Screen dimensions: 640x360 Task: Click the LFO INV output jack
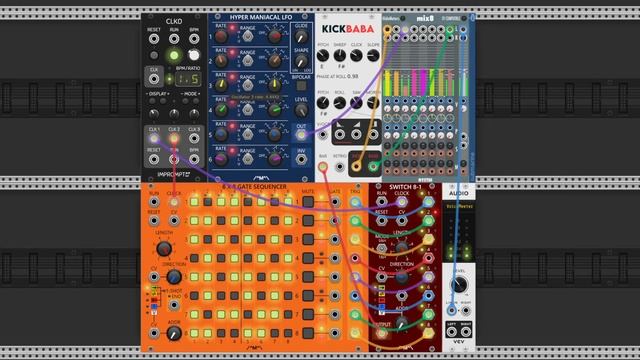pyautogui.click(x=301, y=159)
